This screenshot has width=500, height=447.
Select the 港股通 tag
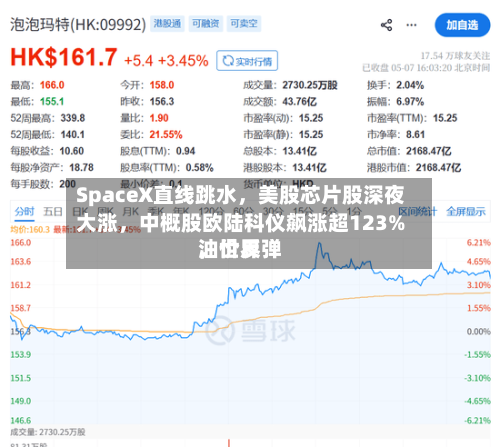[x=167, y=24]
